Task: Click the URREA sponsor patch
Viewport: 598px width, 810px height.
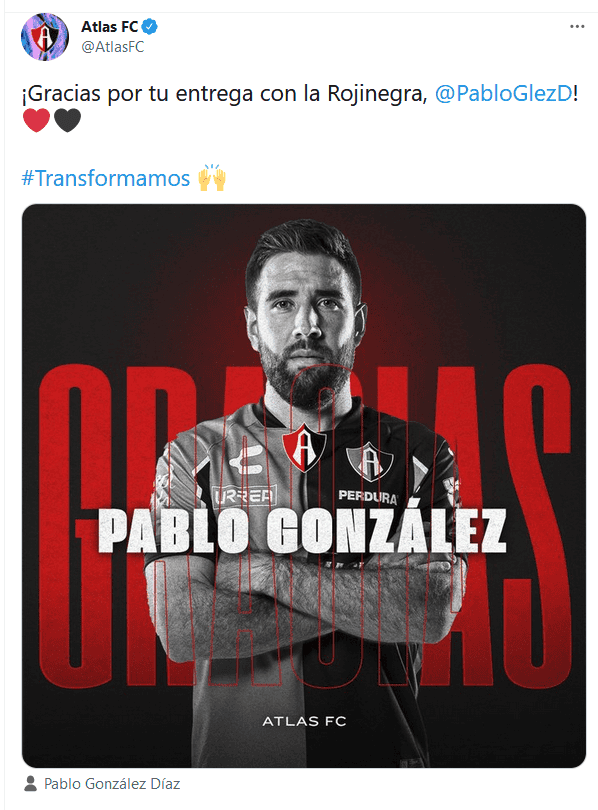Action: pyautogui.click(x=244, y=497)
